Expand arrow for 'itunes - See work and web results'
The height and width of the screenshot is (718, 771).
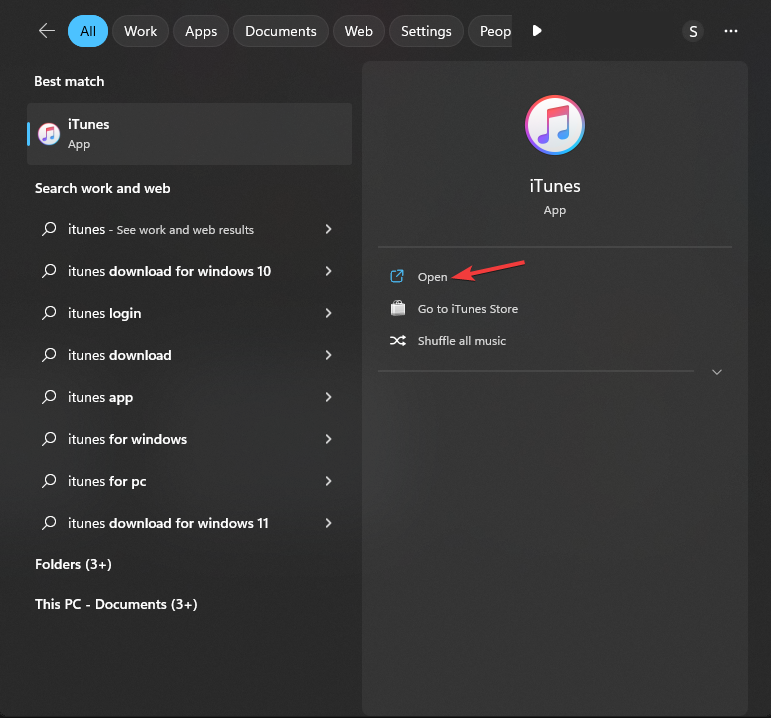[328, 229]
